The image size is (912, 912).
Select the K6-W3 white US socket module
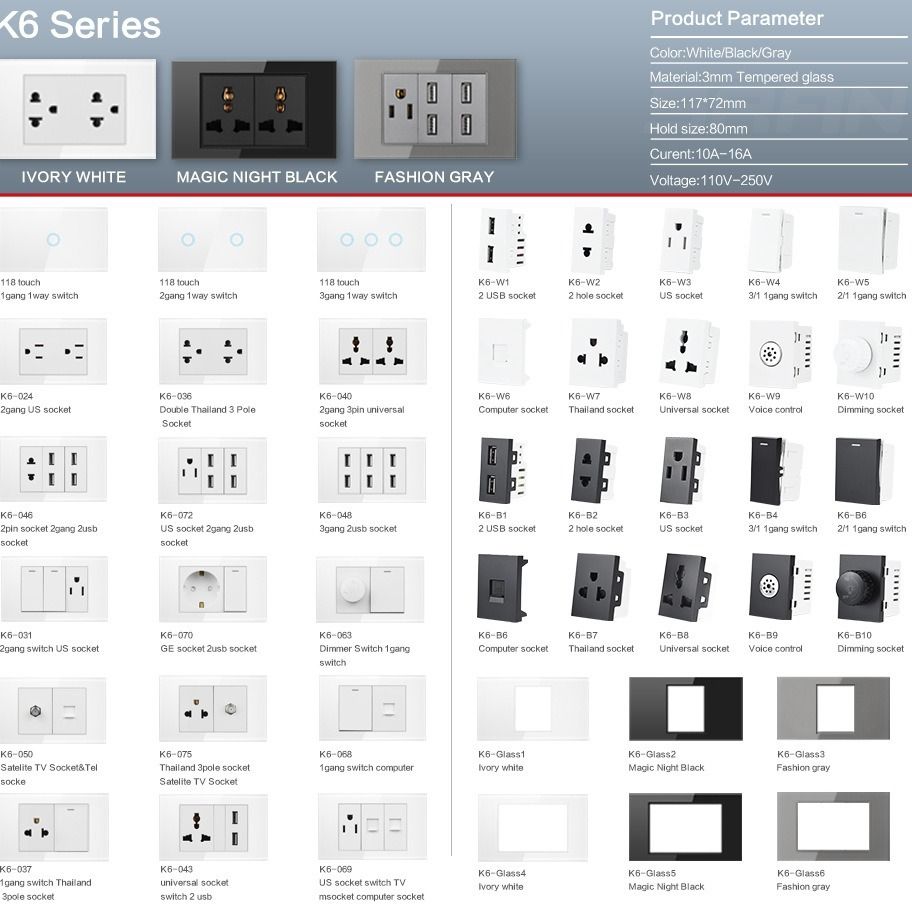click(682, 240)
